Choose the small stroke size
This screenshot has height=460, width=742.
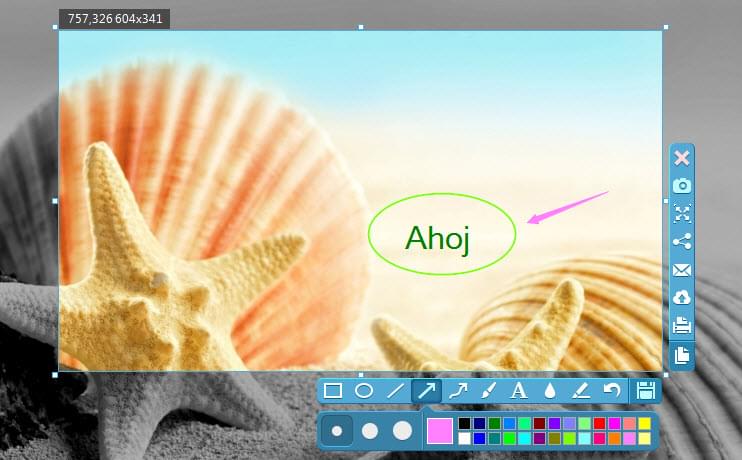pyautogui.click(x=337, y=431)
